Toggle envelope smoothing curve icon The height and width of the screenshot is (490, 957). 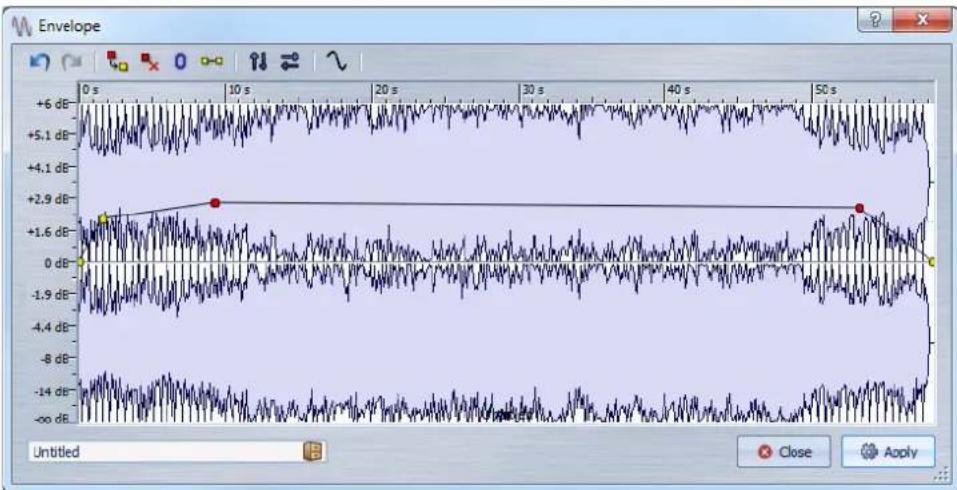[336, 61]
